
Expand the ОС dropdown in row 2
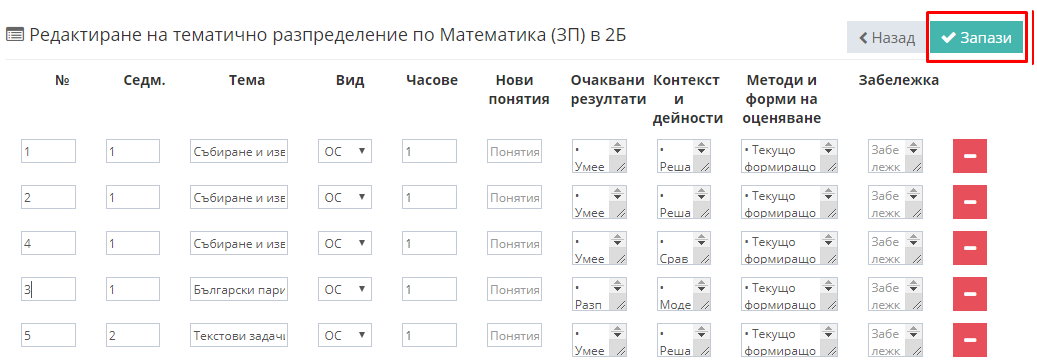[345, 197]
